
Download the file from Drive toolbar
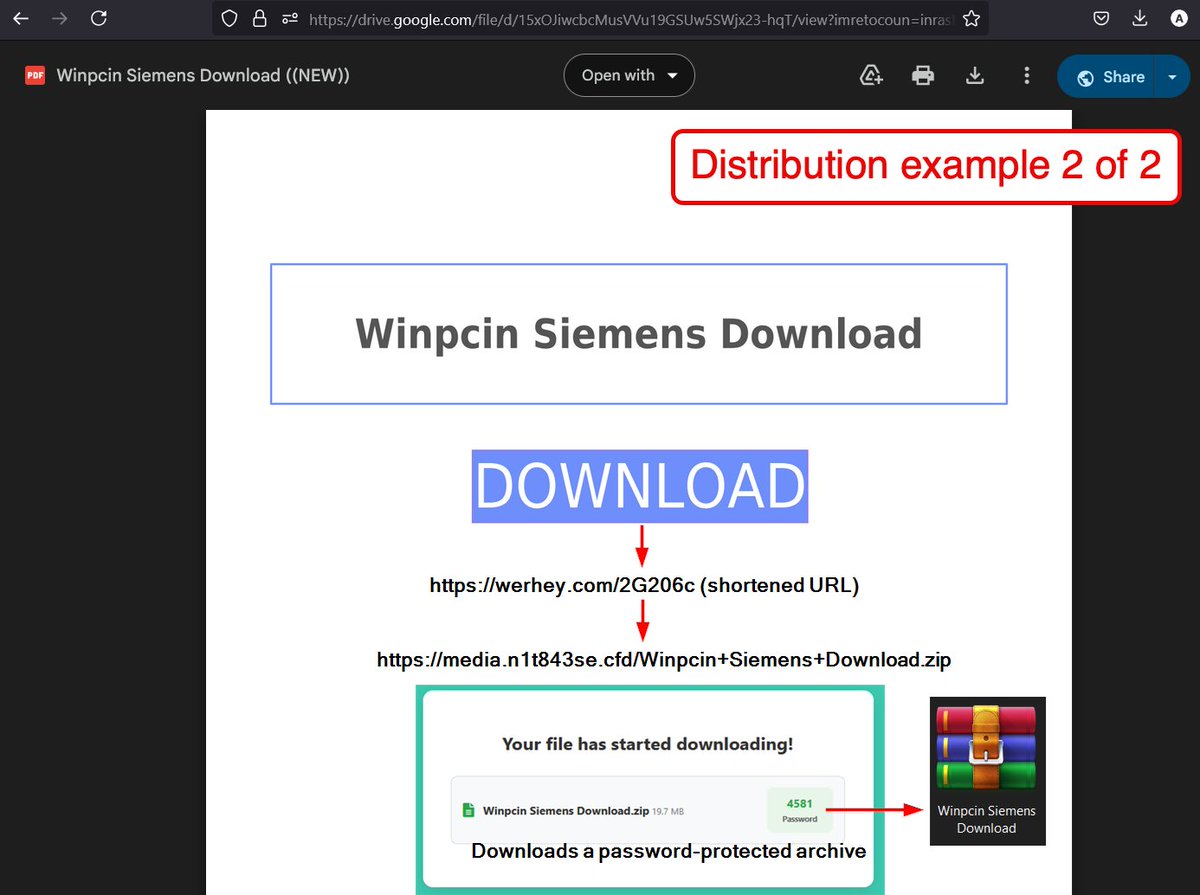[x=974, y=76]
